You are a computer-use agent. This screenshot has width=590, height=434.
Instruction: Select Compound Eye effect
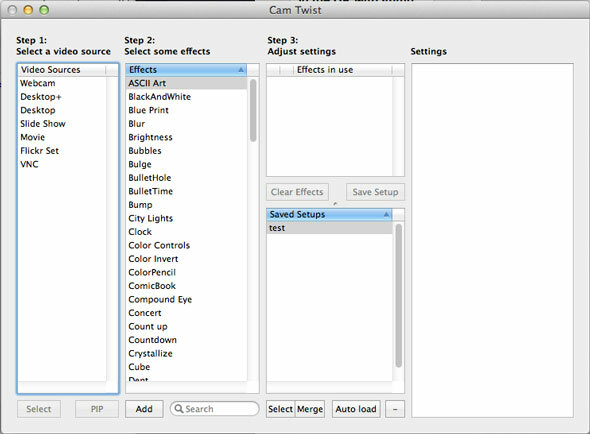(186, 300)
